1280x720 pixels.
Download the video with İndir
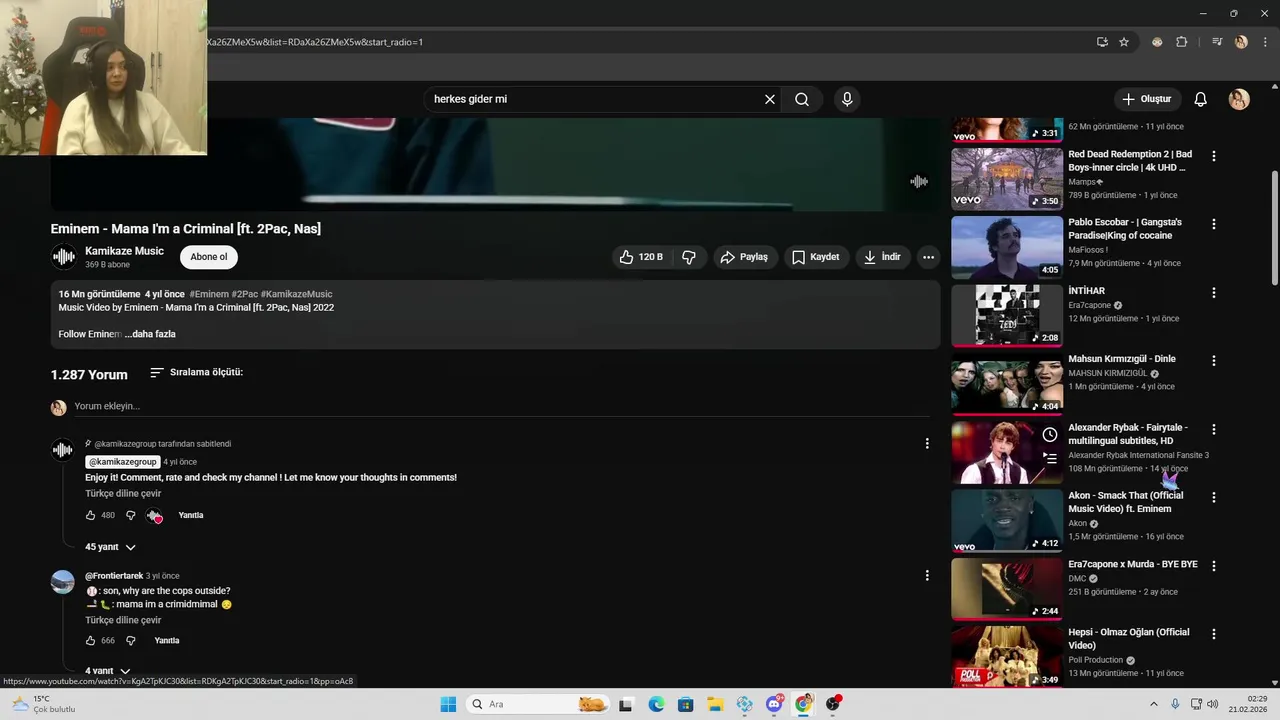pyautogui.click(x=882, y=257)
